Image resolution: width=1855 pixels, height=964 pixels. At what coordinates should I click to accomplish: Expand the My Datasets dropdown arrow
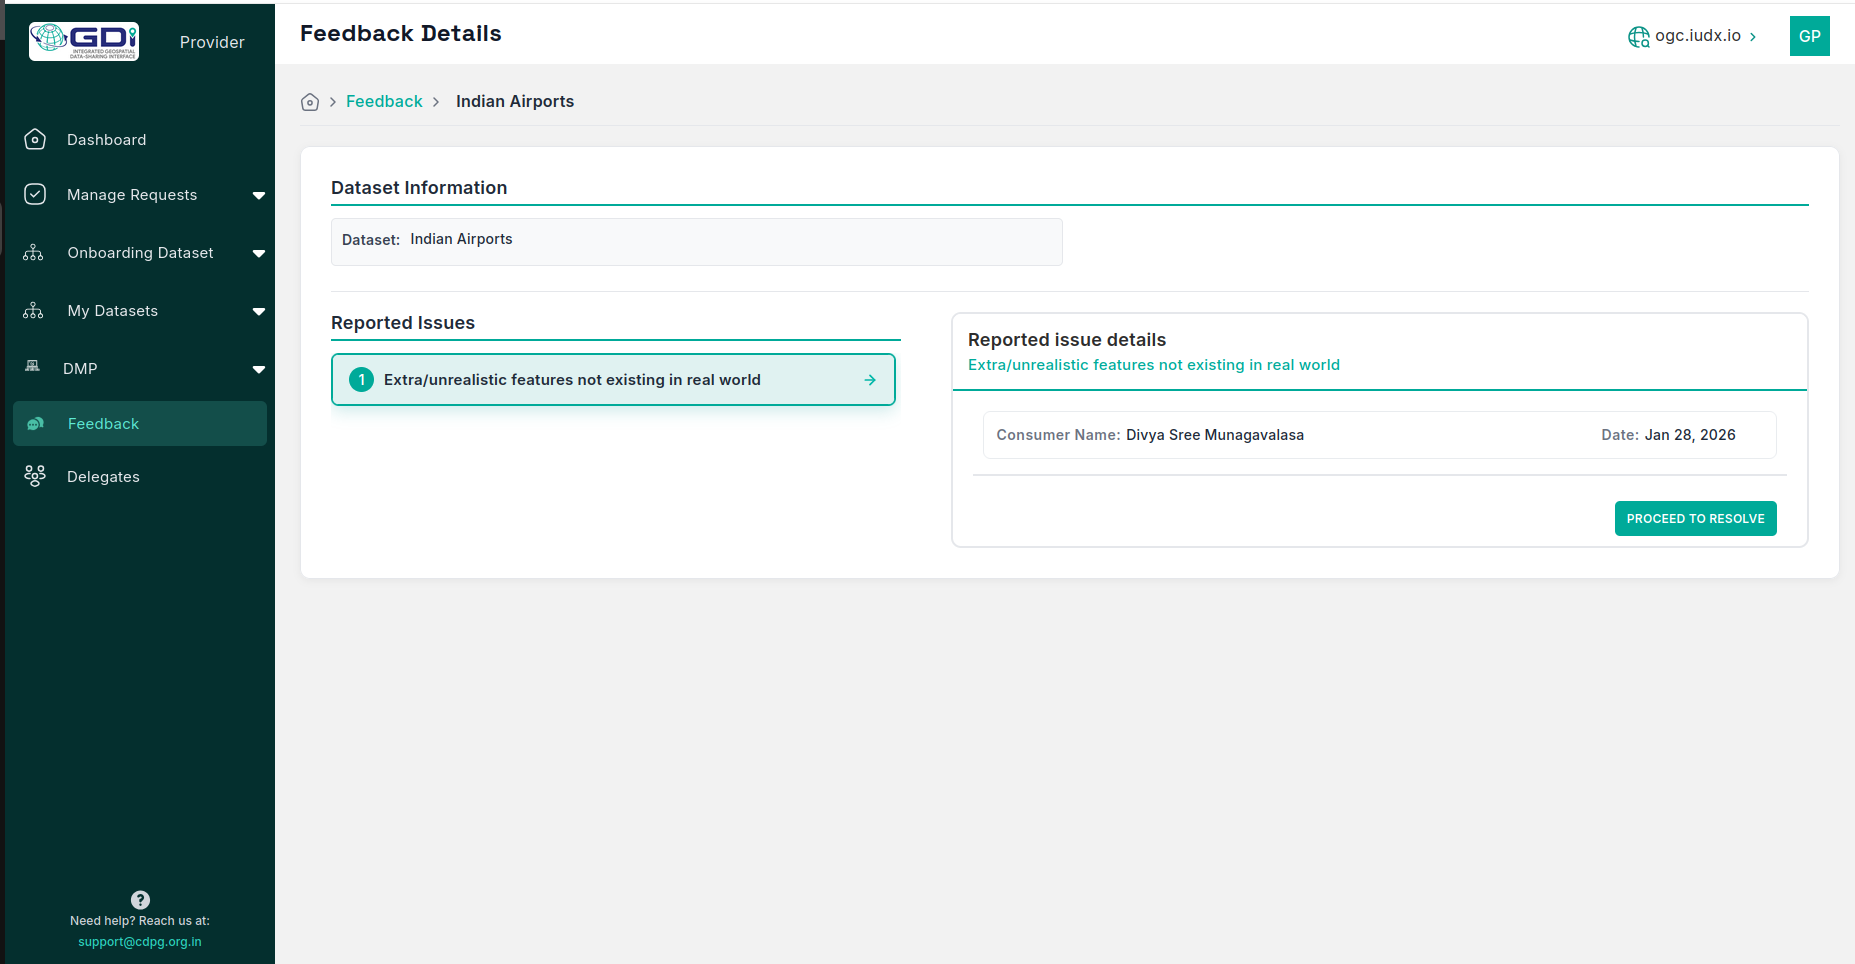259,312
